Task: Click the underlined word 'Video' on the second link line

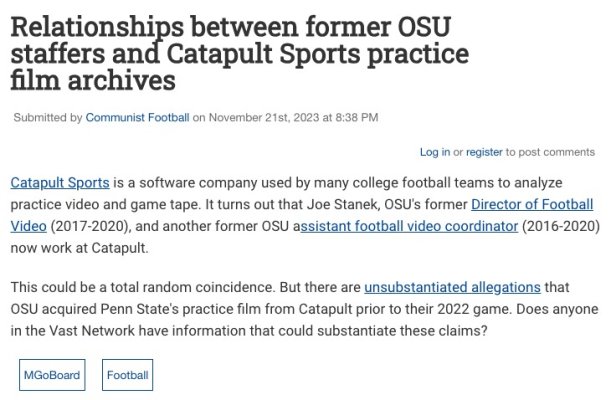Action: click(28, 226)
